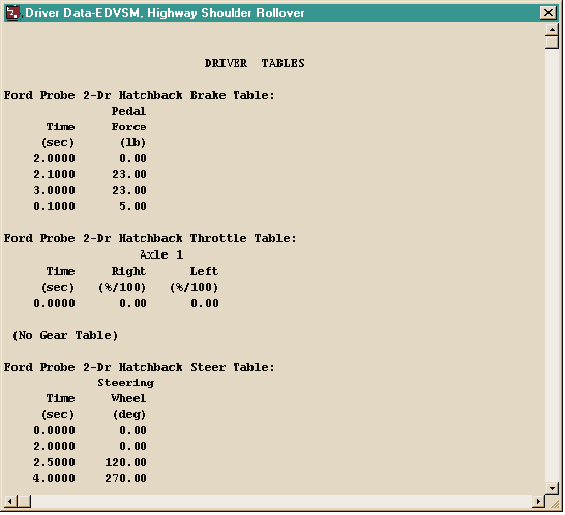Click steering wheel value 270.00
Viewport: 565px width, 515px height.
[x=126, y=478]
